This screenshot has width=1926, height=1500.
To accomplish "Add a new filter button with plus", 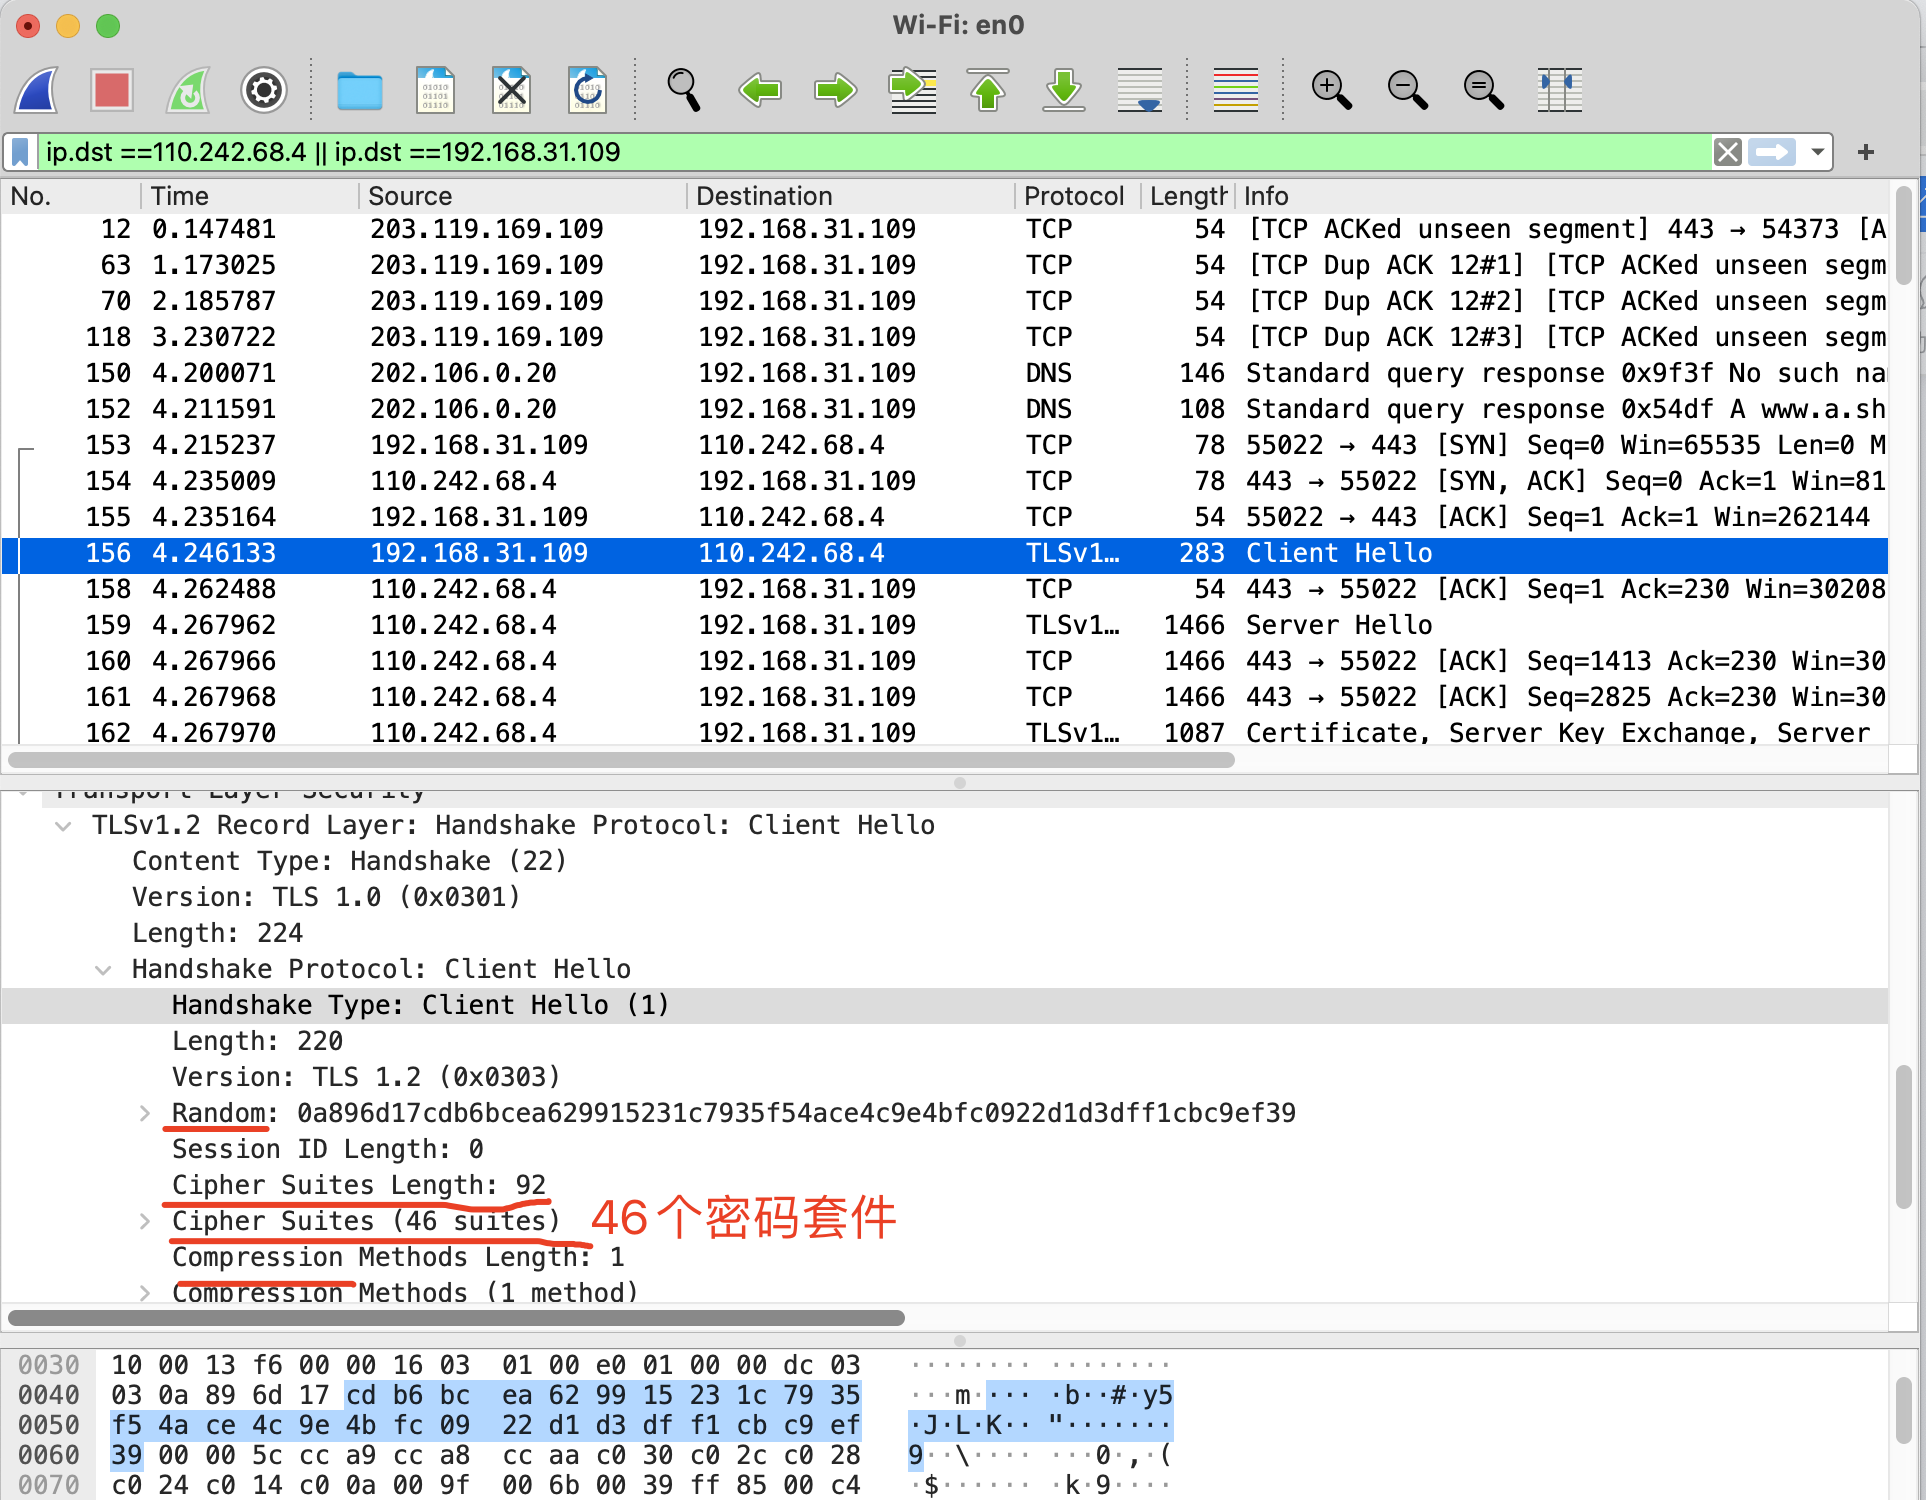I will [1866, 152].
